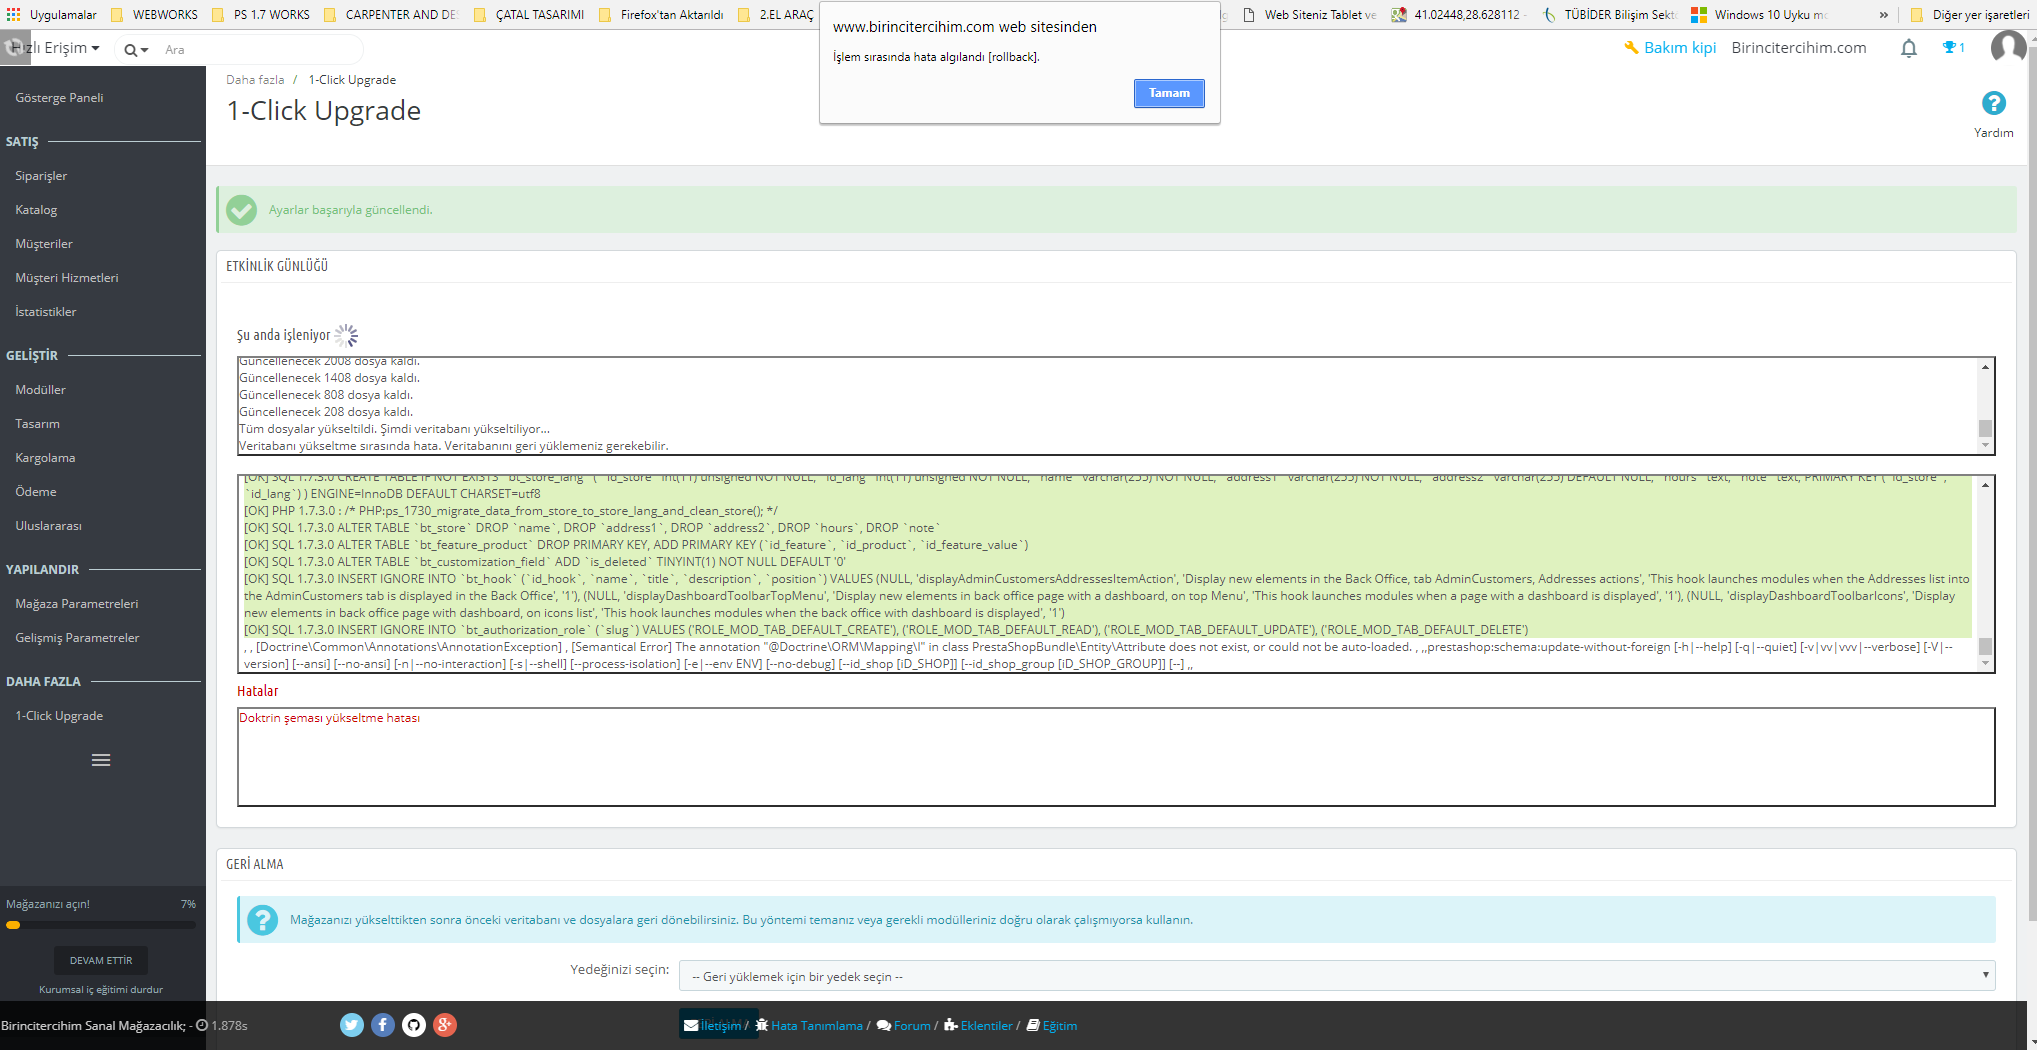Open Gelişmiş Parametreler menu item
The height and width of the screenshot is (1050, 2037).
pyautogui.click(x=77, y=638)
